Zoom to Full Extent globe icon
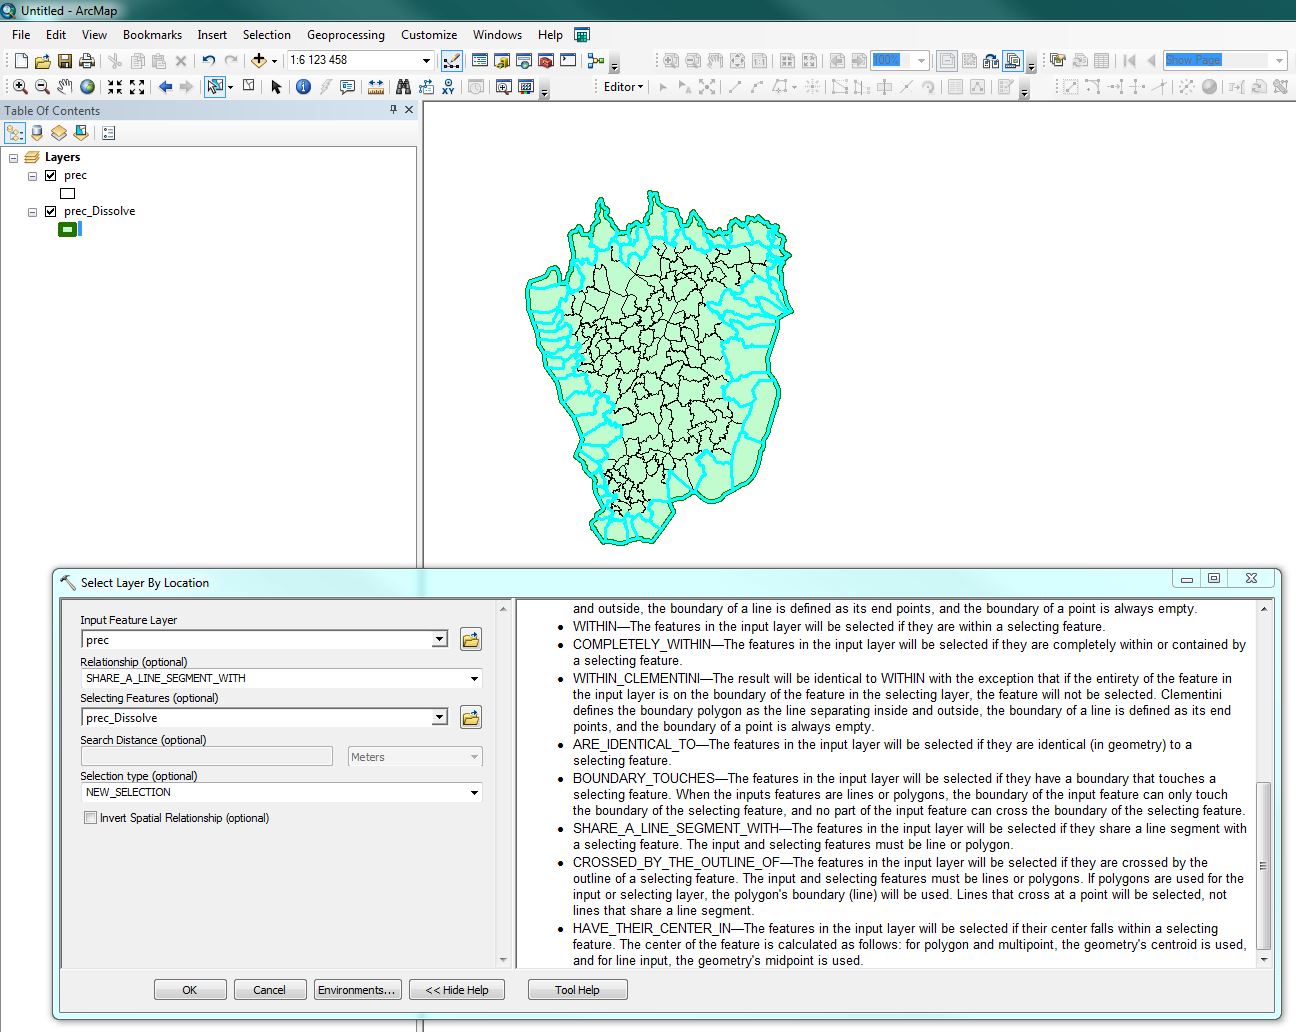1296x1032 pixels. pos(87,87)
